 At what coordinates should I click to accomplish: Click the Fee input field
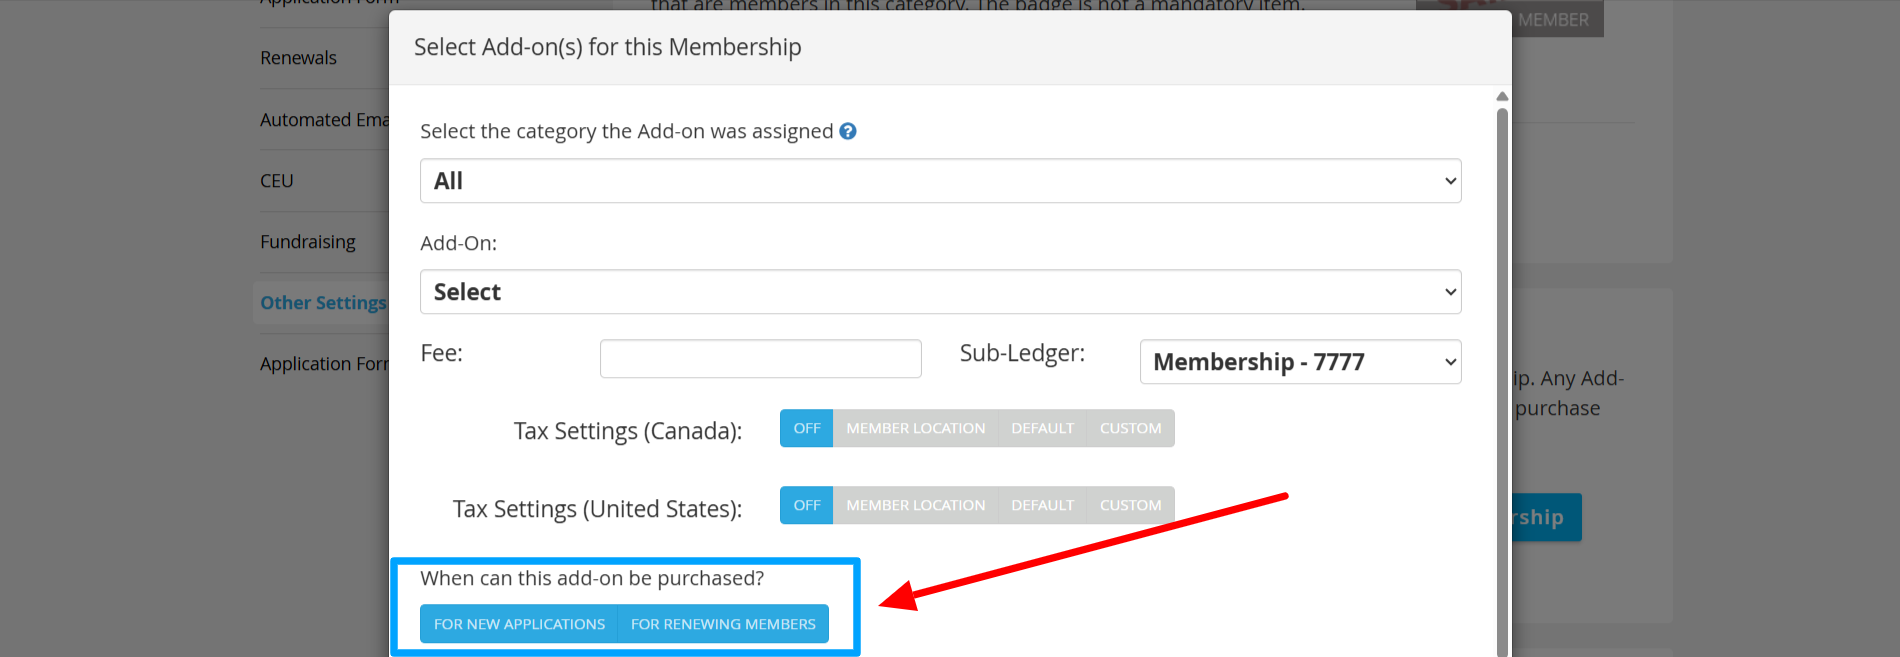tap(760, 359)
